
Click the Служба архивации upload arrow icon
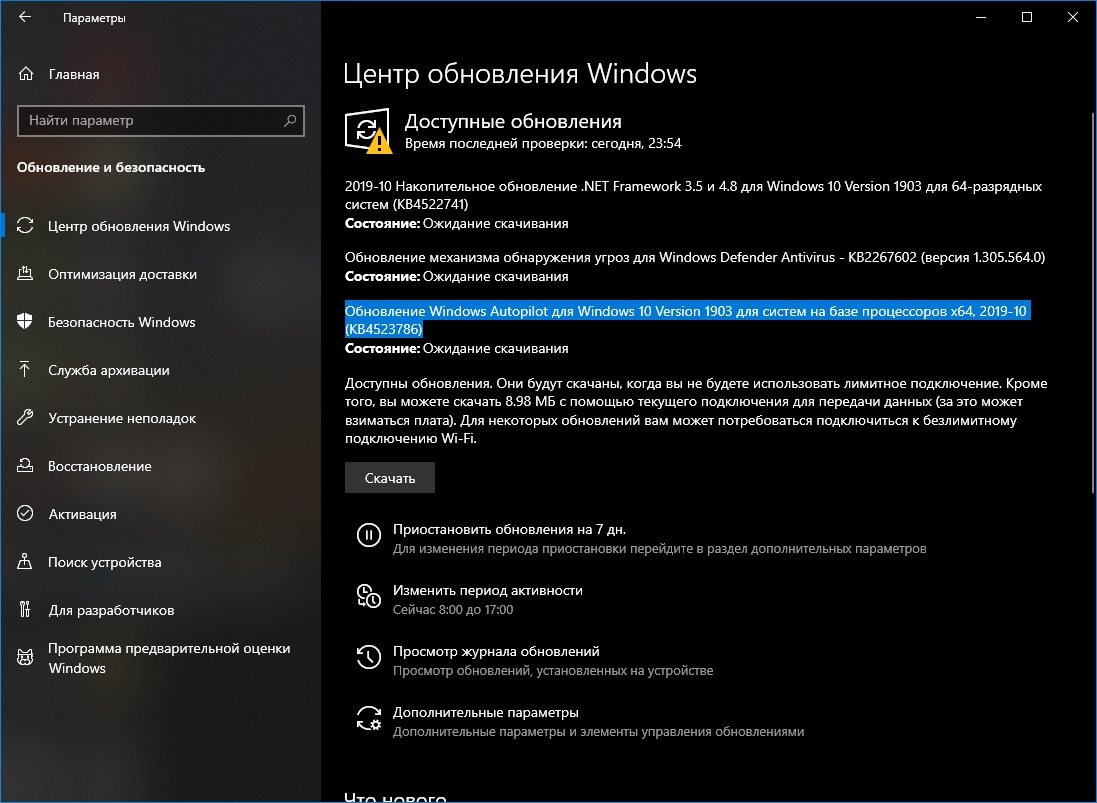pos(25,369)
